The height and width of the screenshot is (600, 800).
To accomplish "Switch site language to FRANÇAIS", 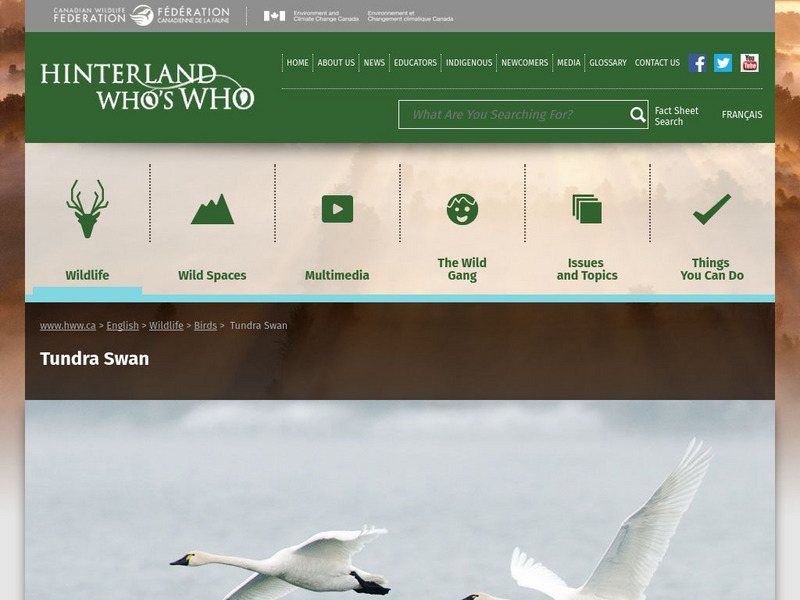I will click(742, 115).
